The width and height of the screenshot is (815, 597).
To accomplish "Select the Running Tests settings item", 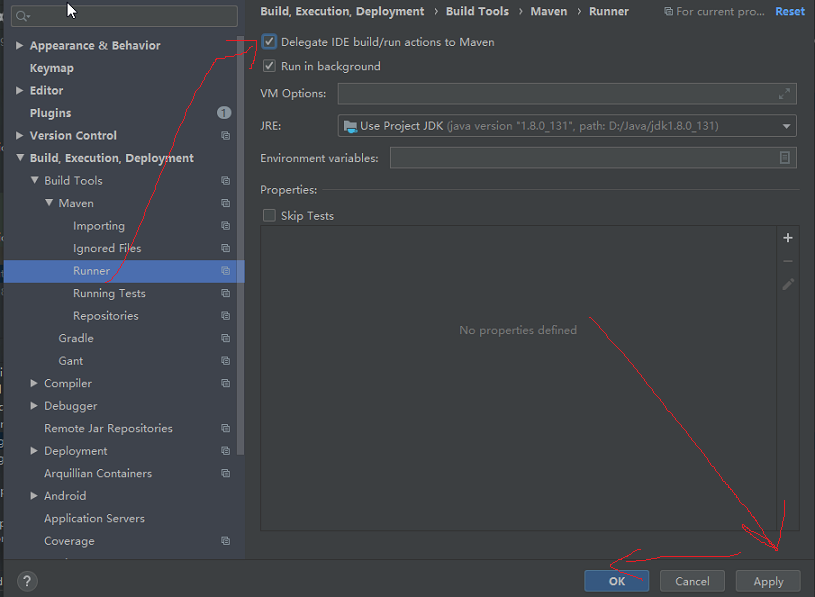I will click(x=109, y=294).
